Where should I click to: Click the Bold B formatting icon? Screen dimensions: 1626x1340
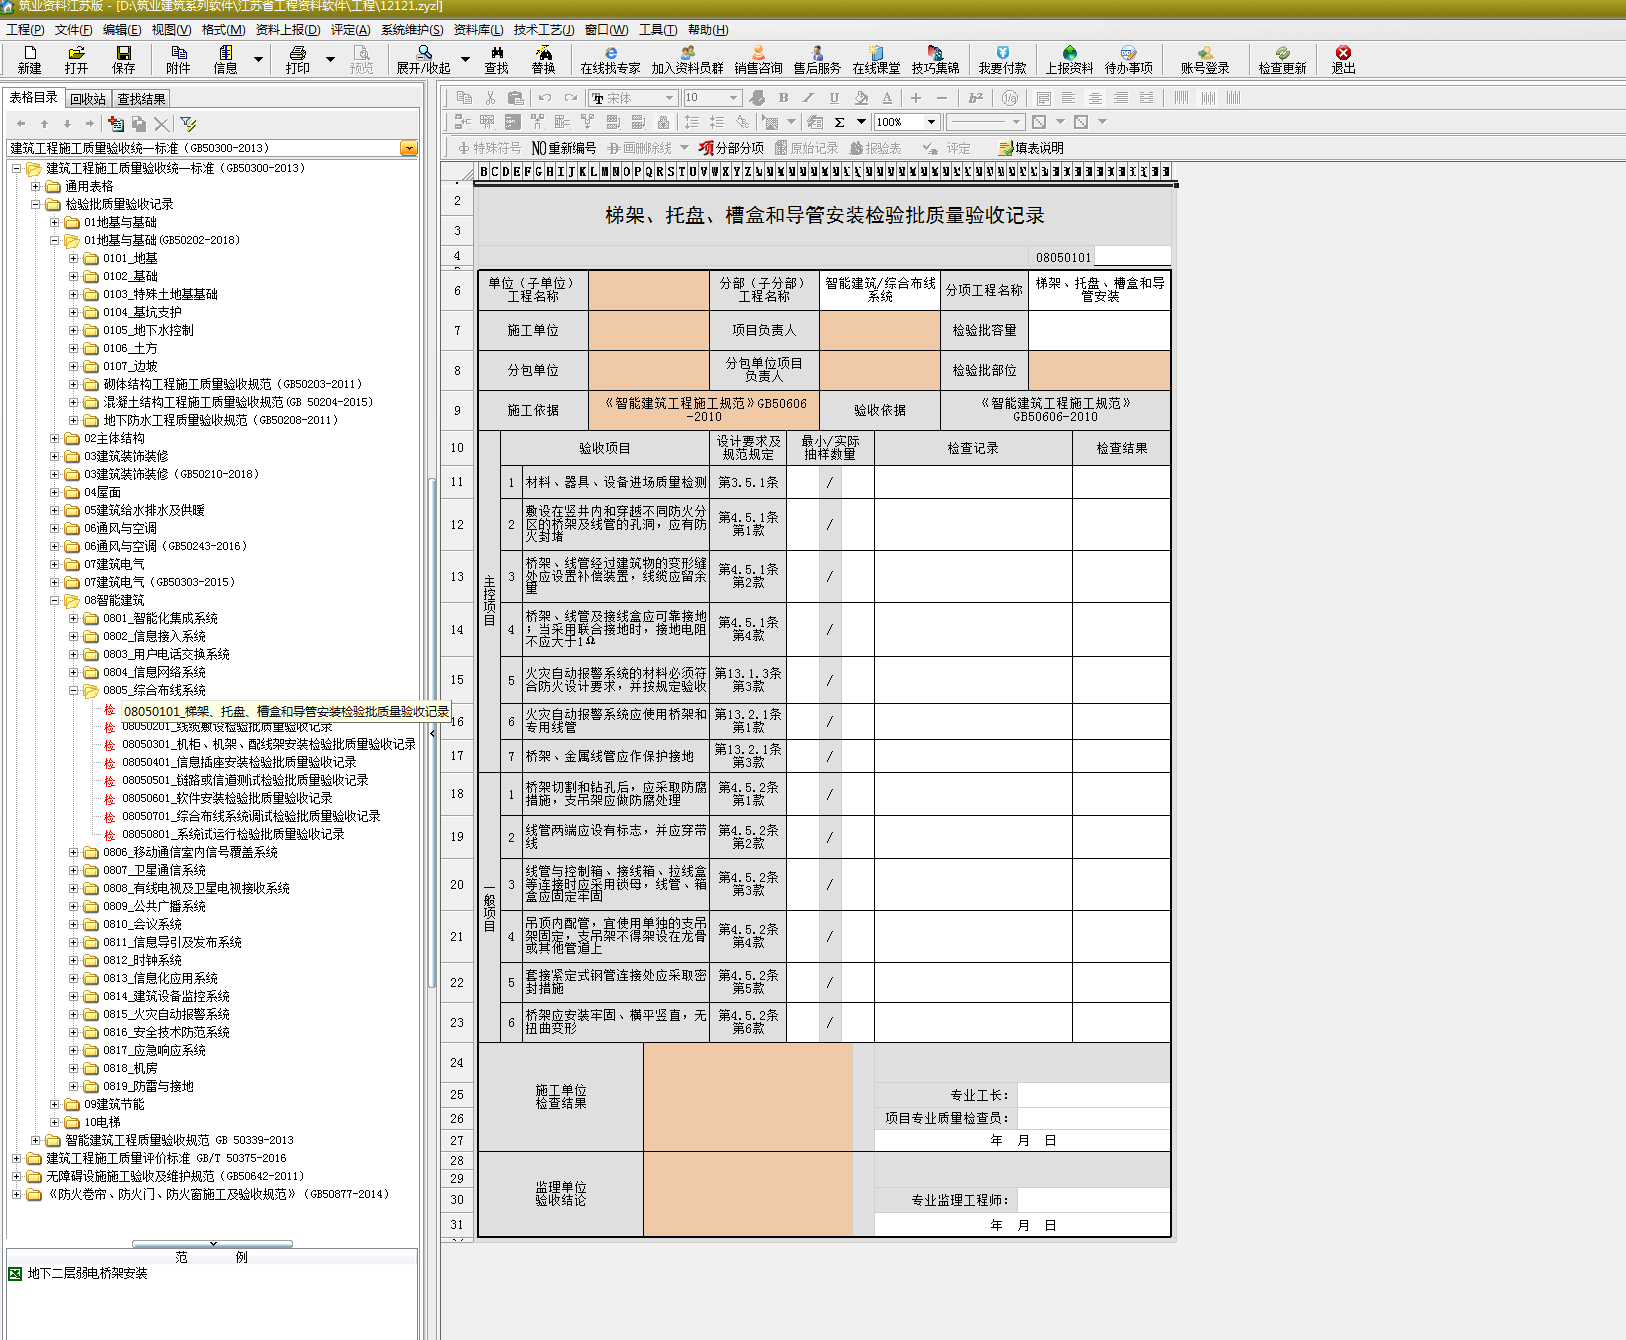pos(783,98)
